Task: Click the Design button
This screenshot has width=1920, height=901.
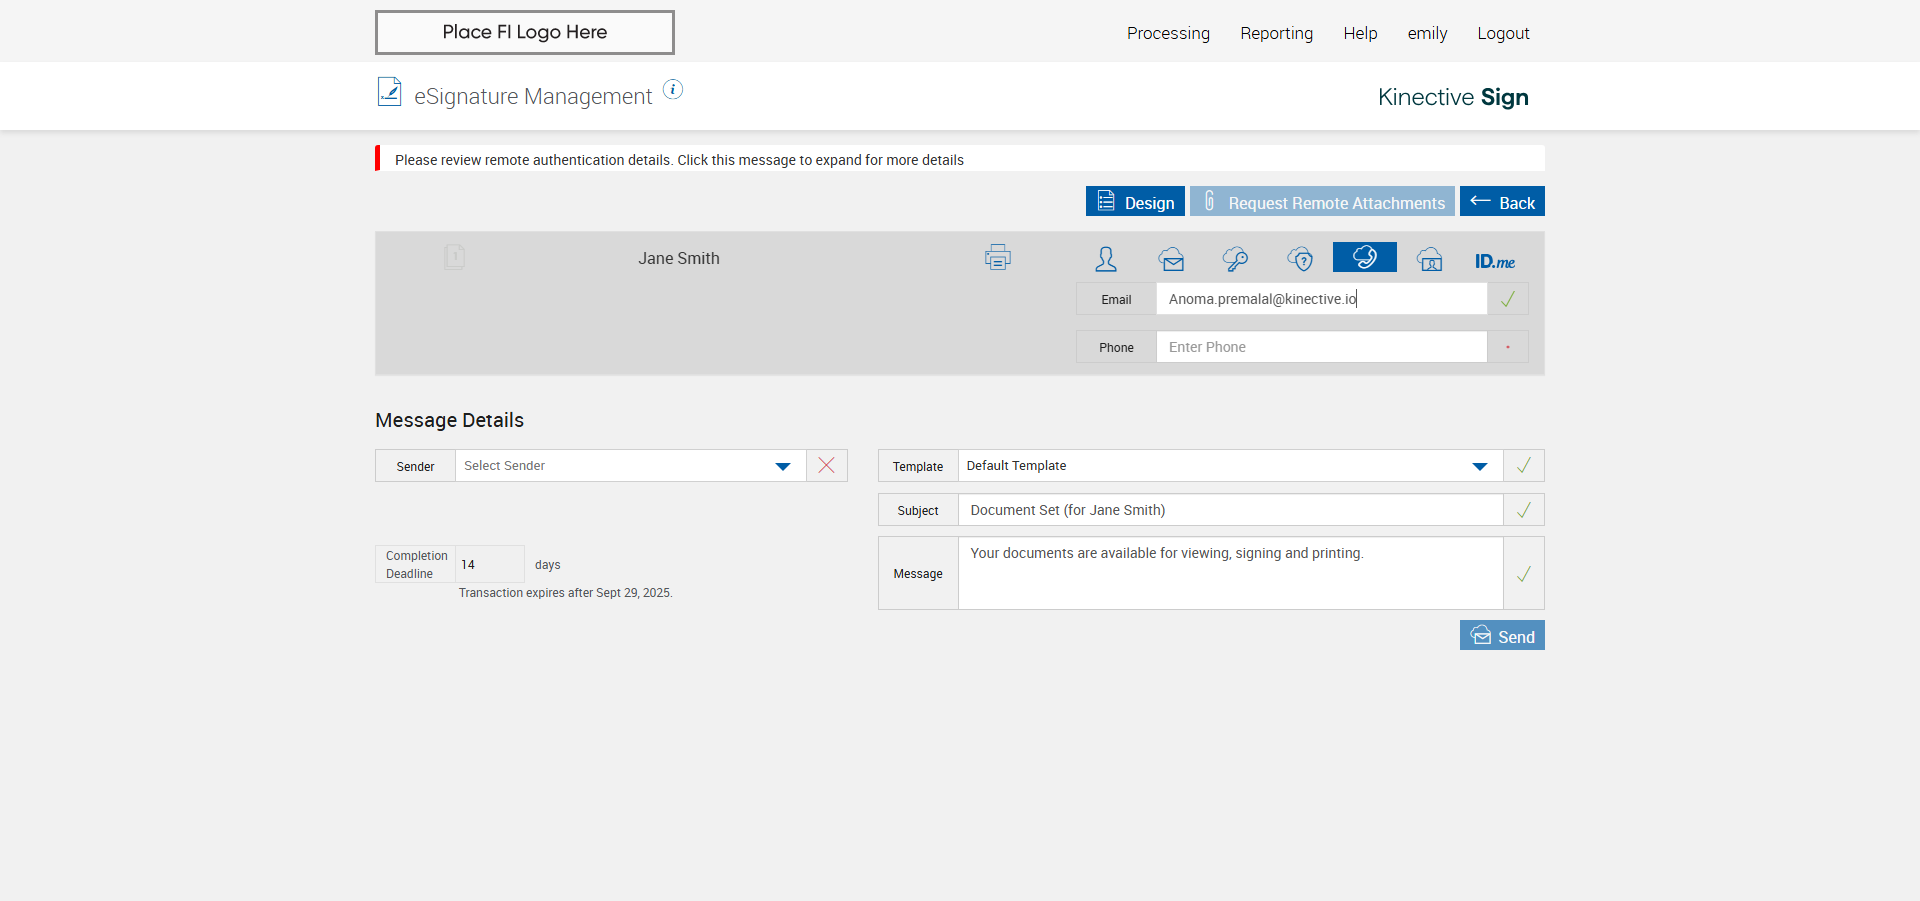Action: (1135, 201)
